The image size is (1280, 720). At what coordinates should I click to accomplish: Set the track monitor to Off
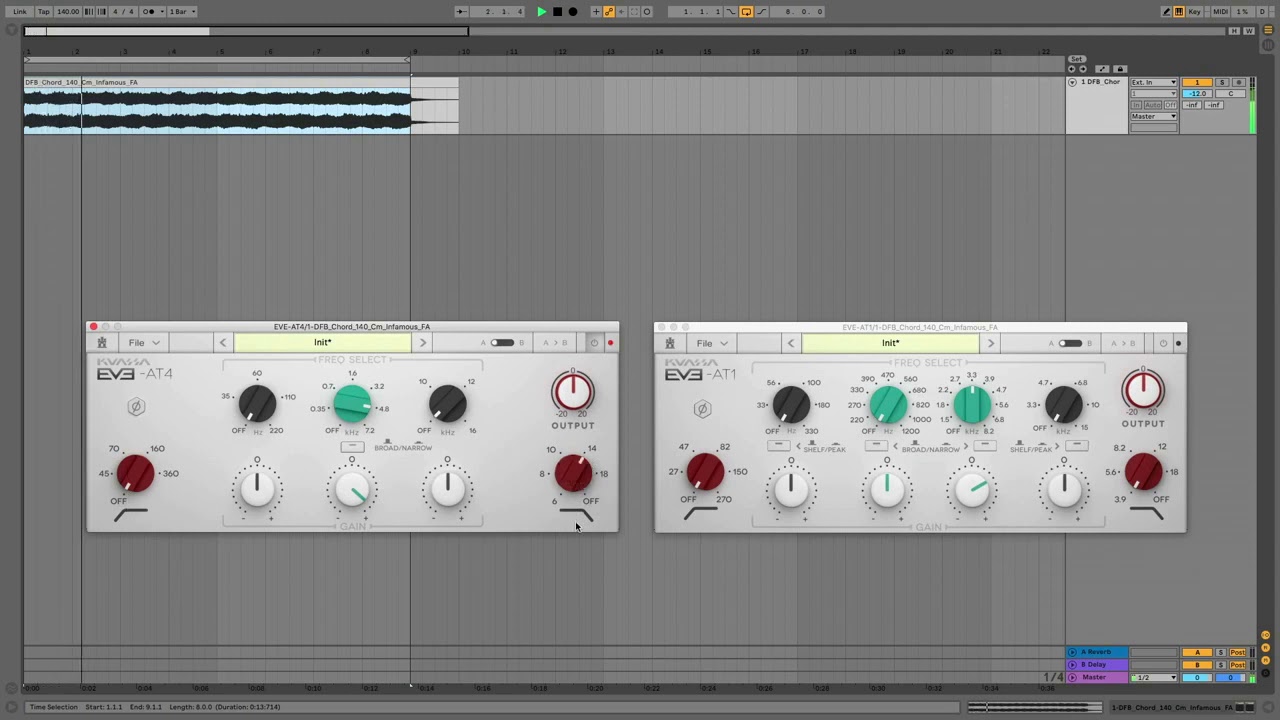(x=1171, y=105)
